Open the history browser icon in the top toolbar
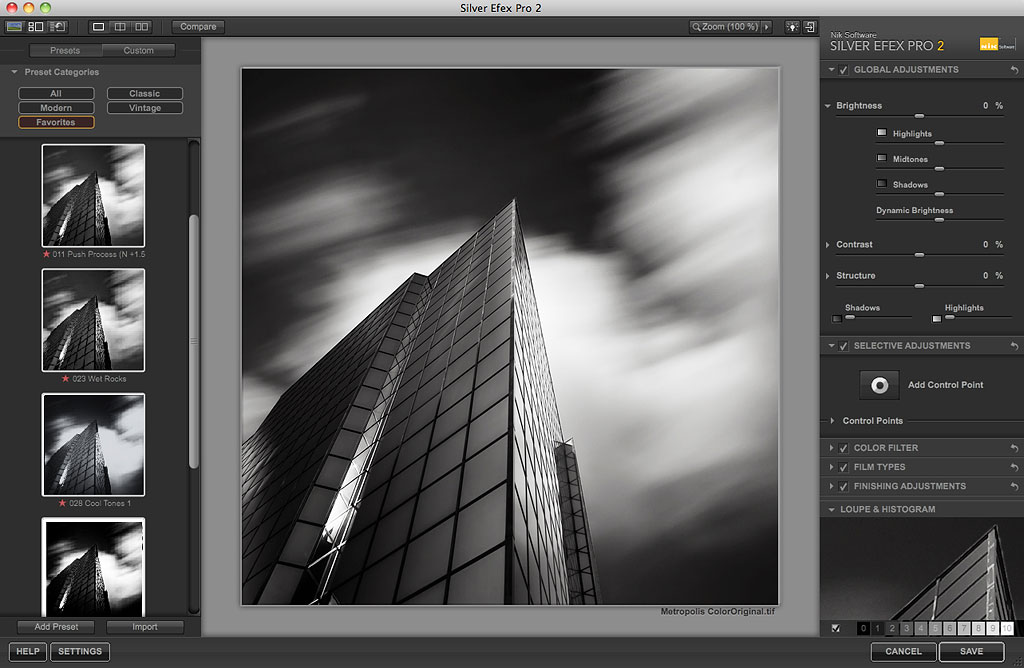Image resolution: width=1024 pixels, height=668 pixels. pyautogui.click(x=58, y=27)
